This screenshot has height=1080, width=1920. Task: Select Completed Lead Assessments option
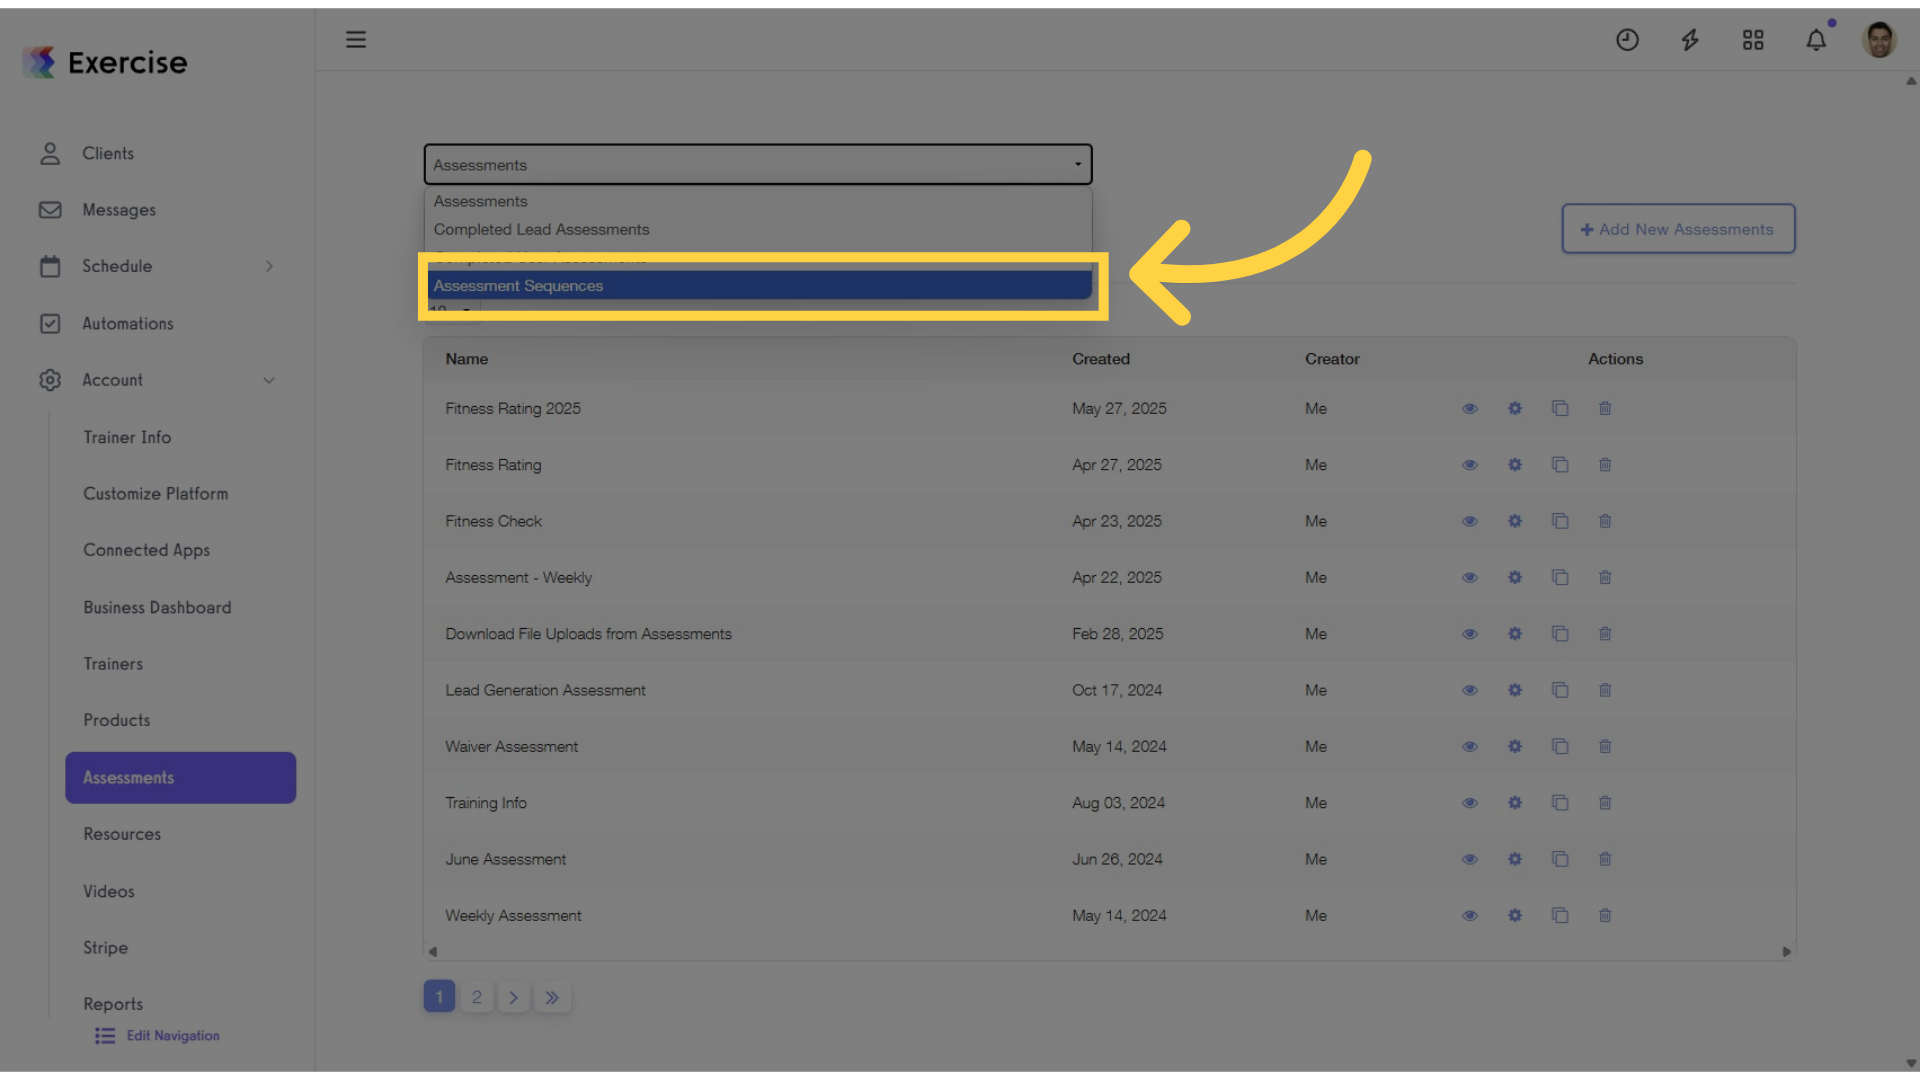click(760, 229)
